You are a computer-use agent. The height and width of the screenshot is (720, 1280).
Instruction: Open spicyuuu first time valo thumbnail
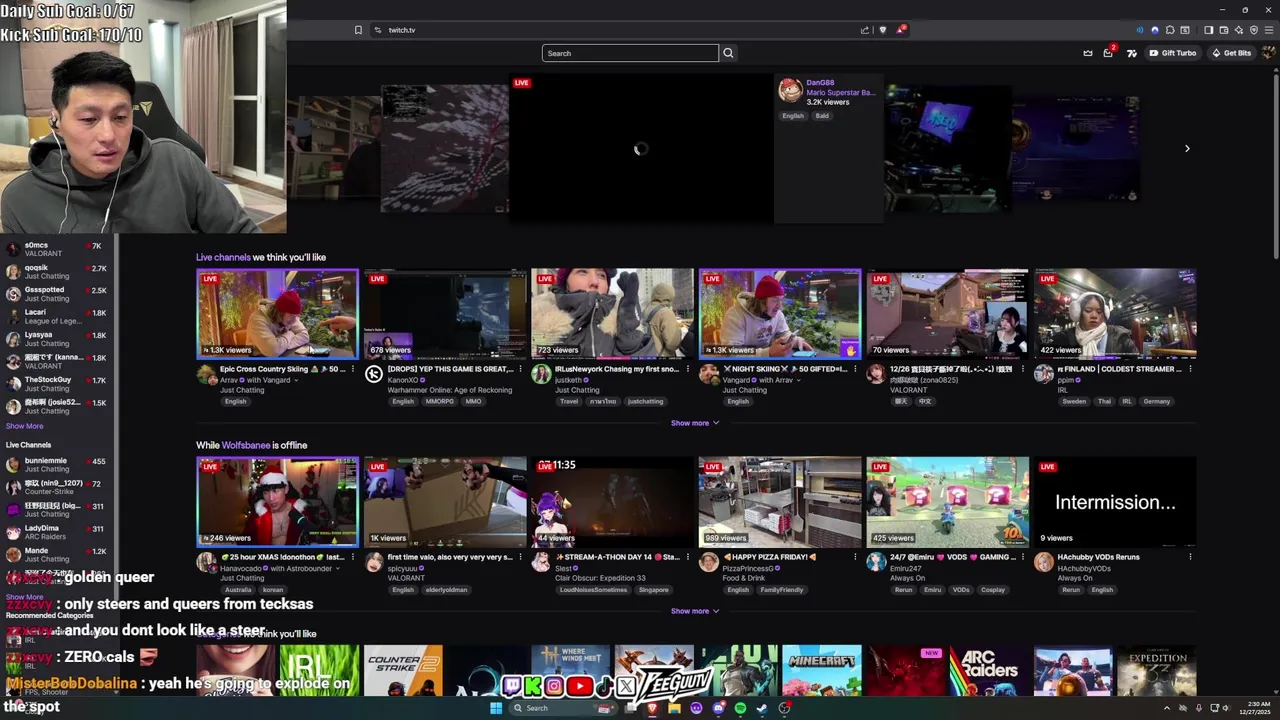click(x=445, y=502)
